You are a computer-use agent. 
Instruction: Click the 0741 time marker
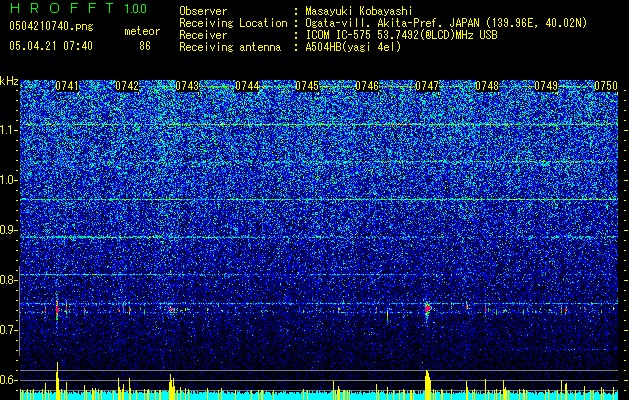point(67,86)
